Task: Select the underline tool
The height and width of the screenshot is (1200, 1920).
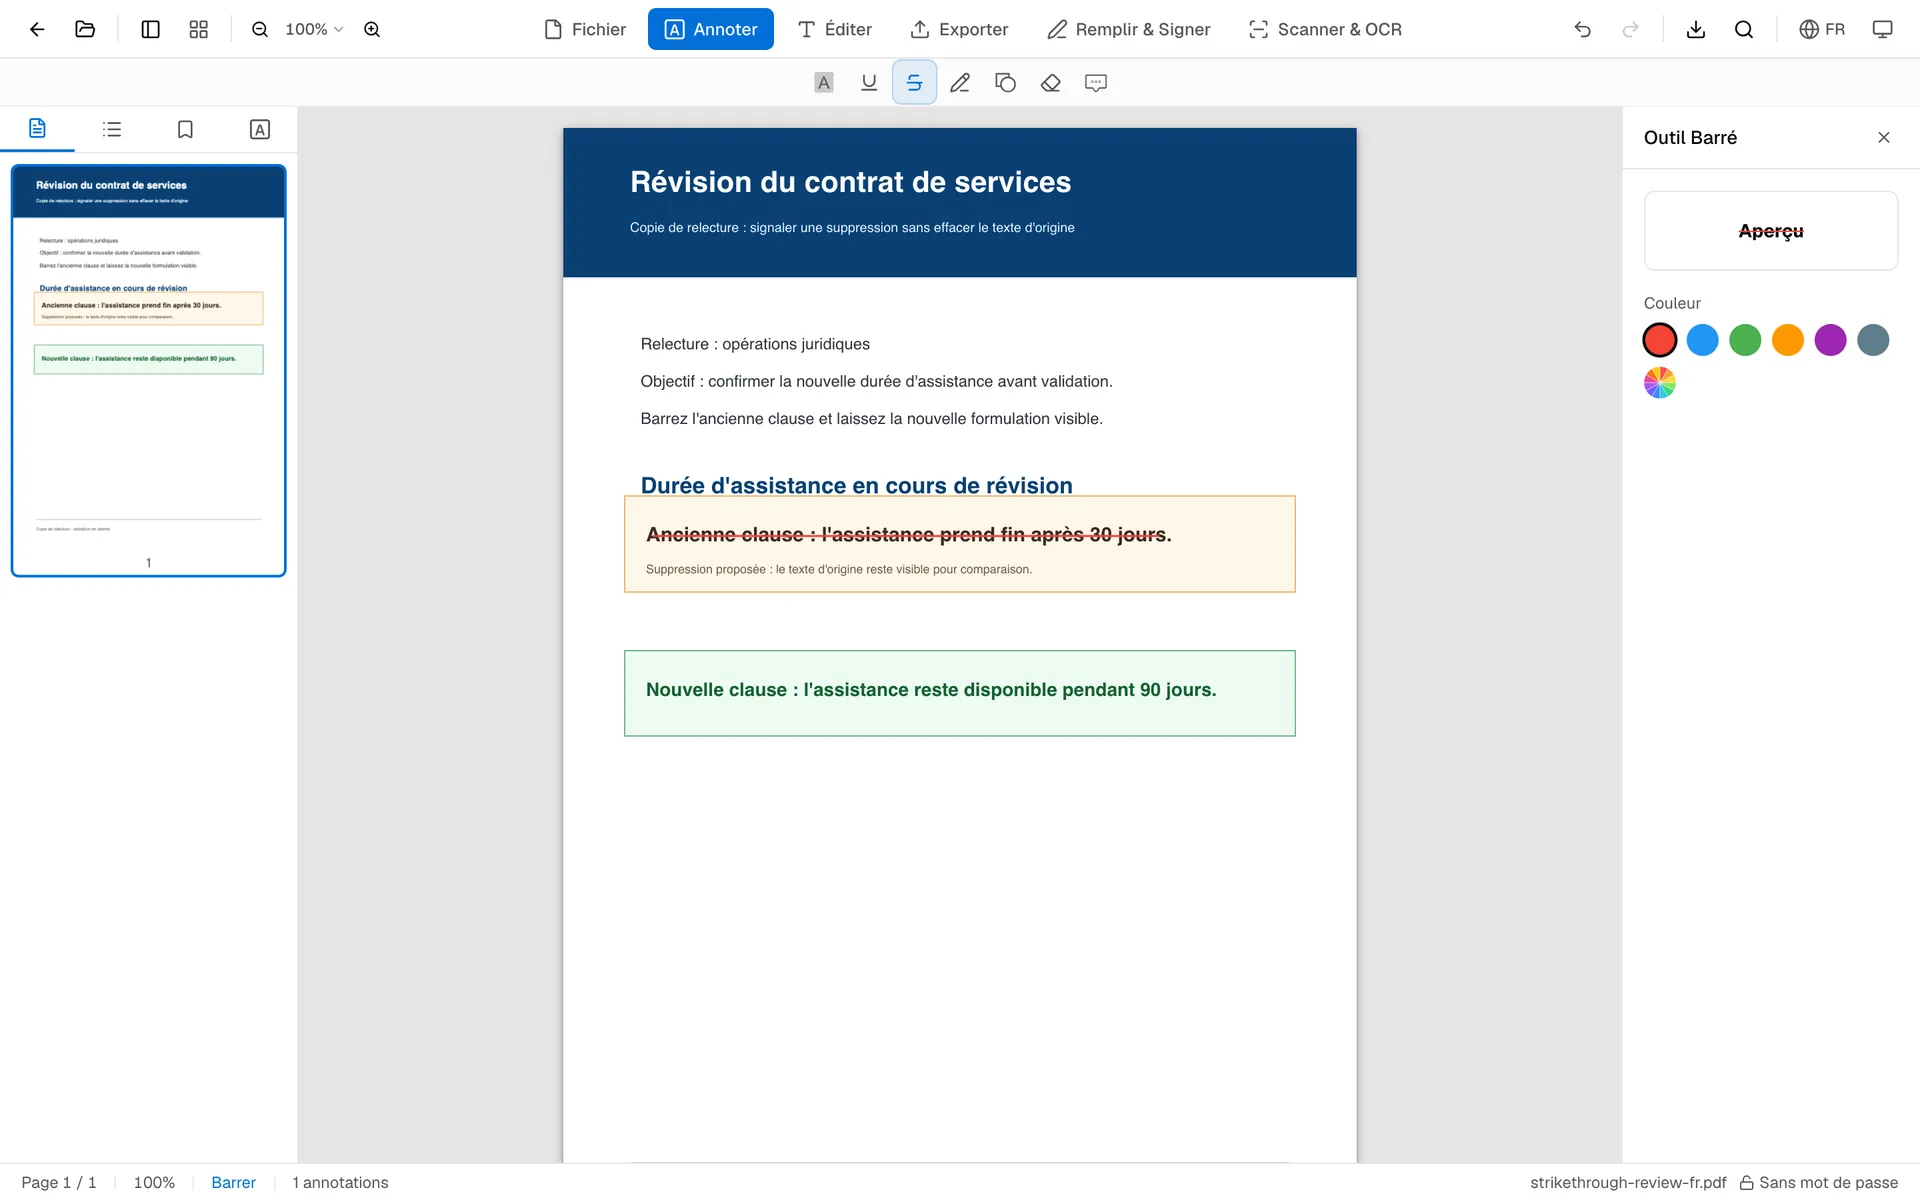Action: (869, 83)
